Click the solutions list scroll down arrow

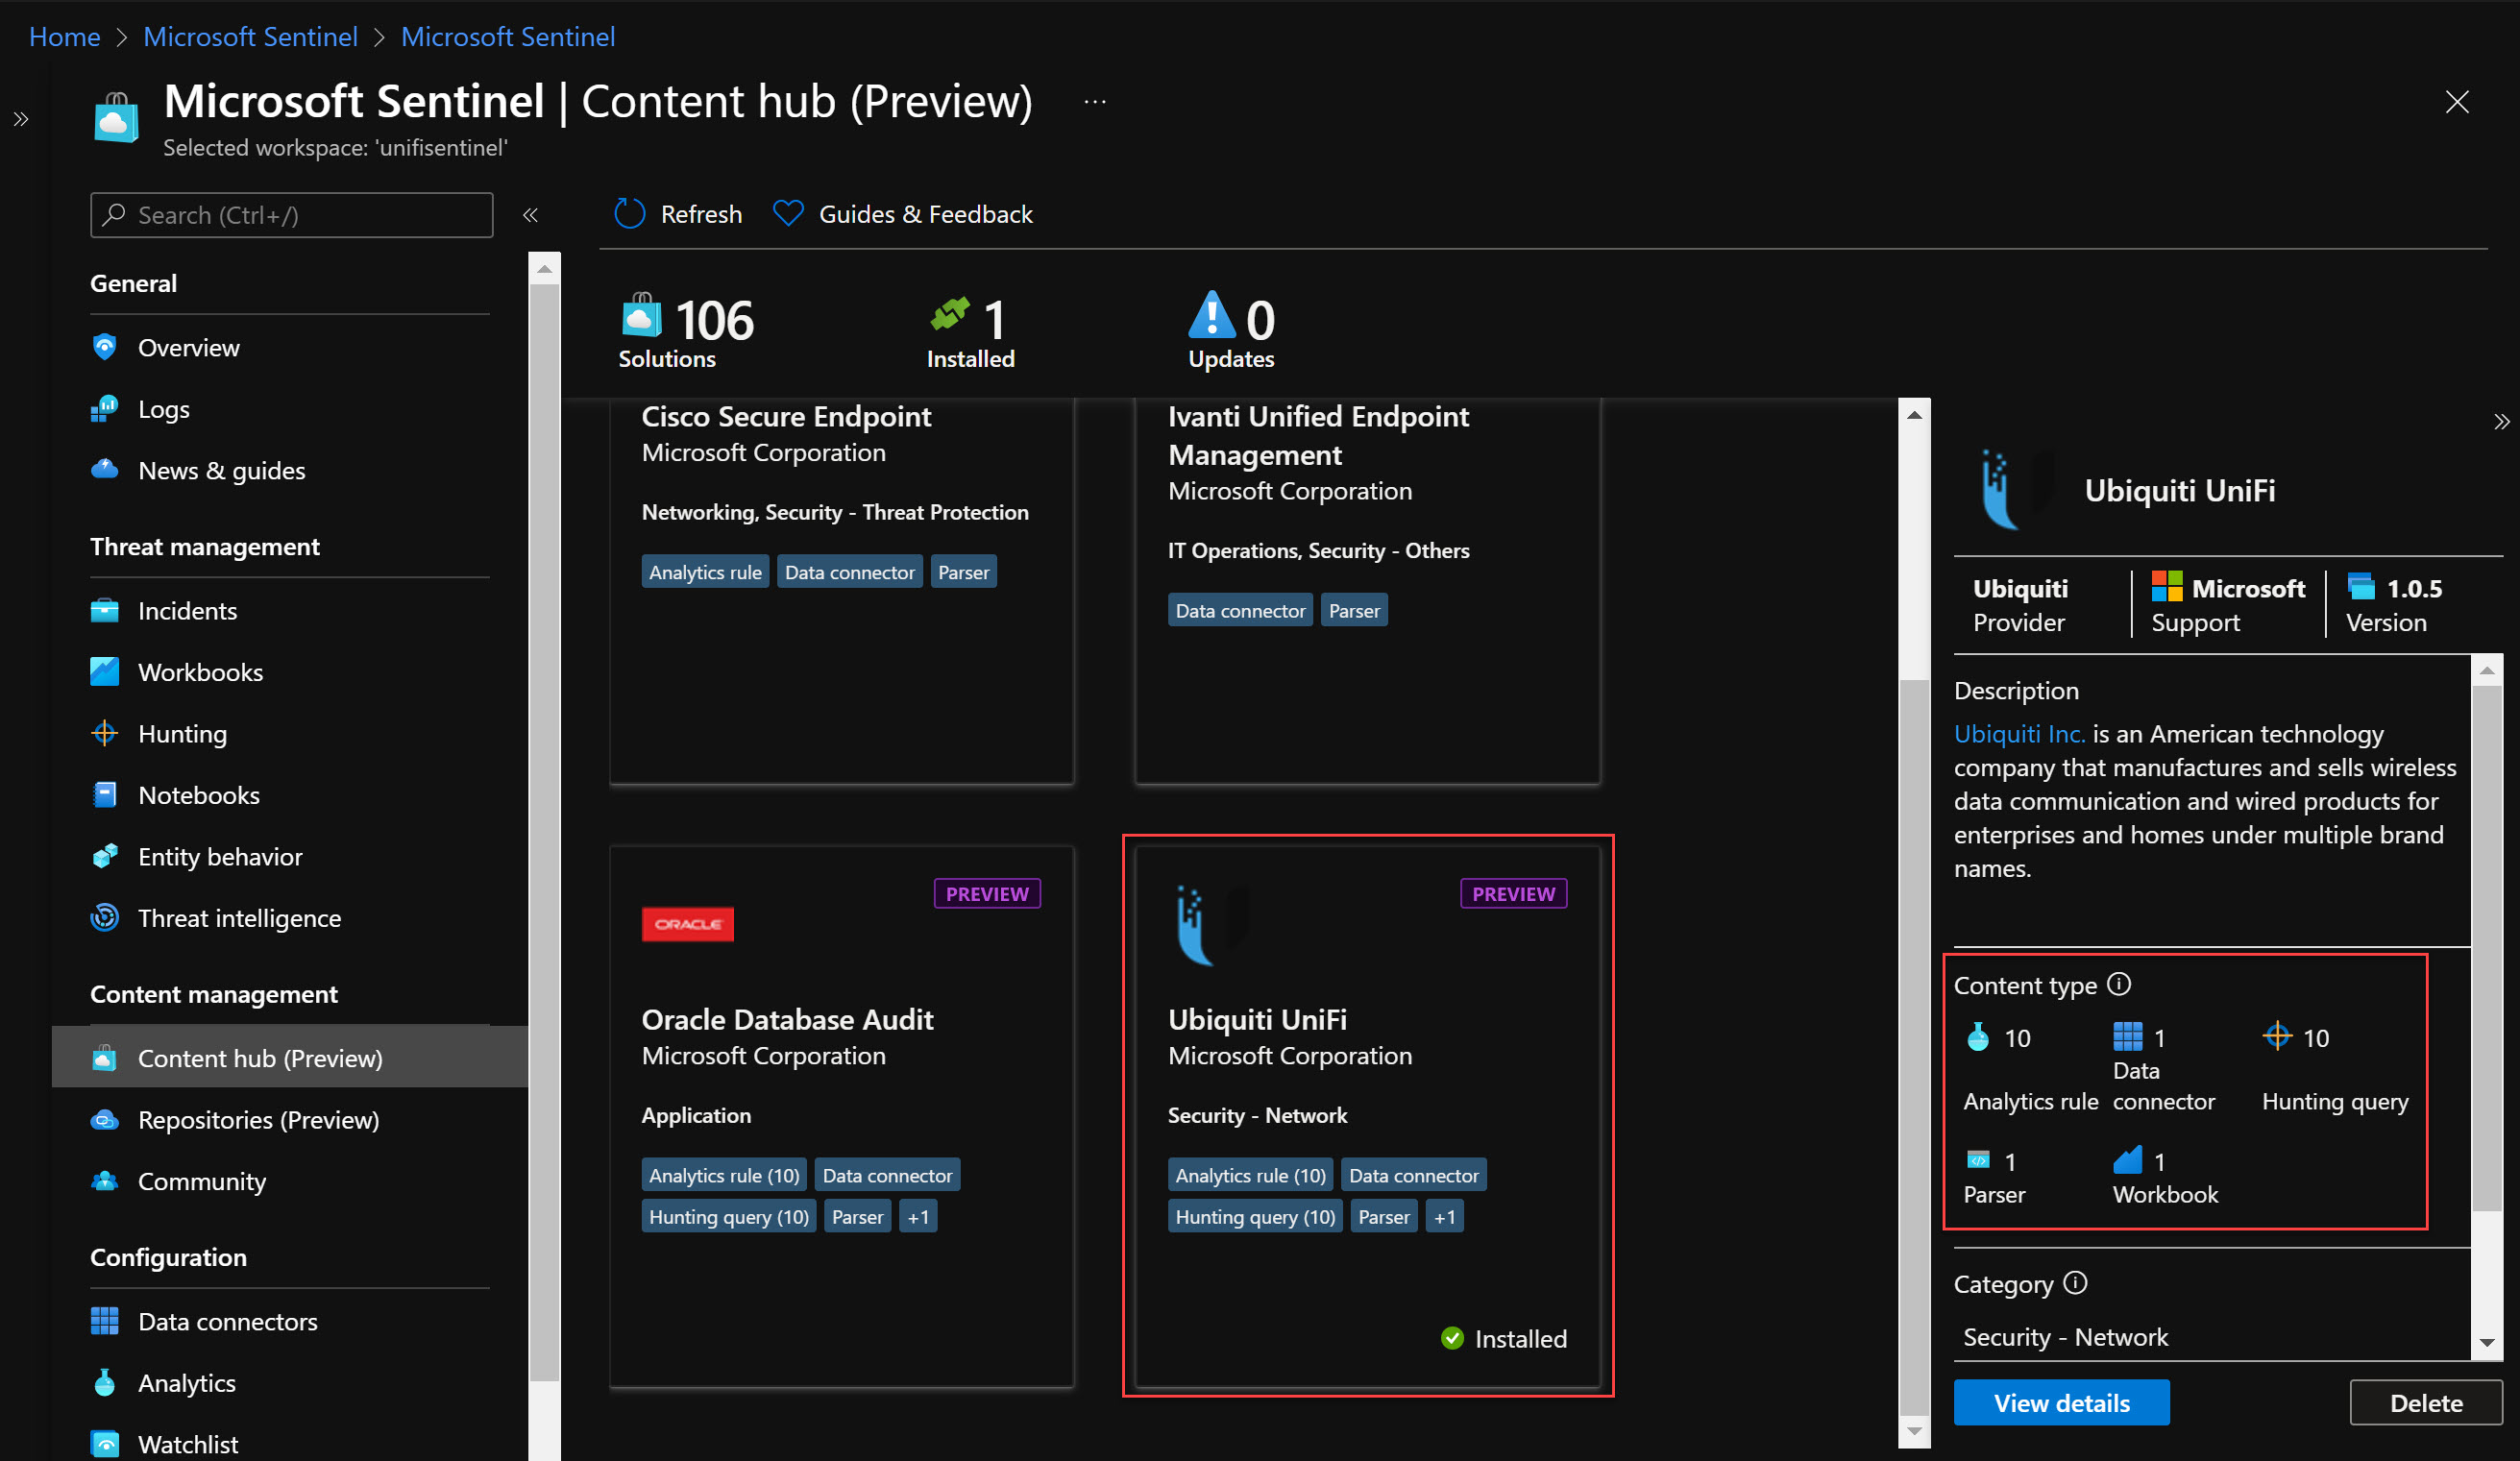pos(1914,1430)
